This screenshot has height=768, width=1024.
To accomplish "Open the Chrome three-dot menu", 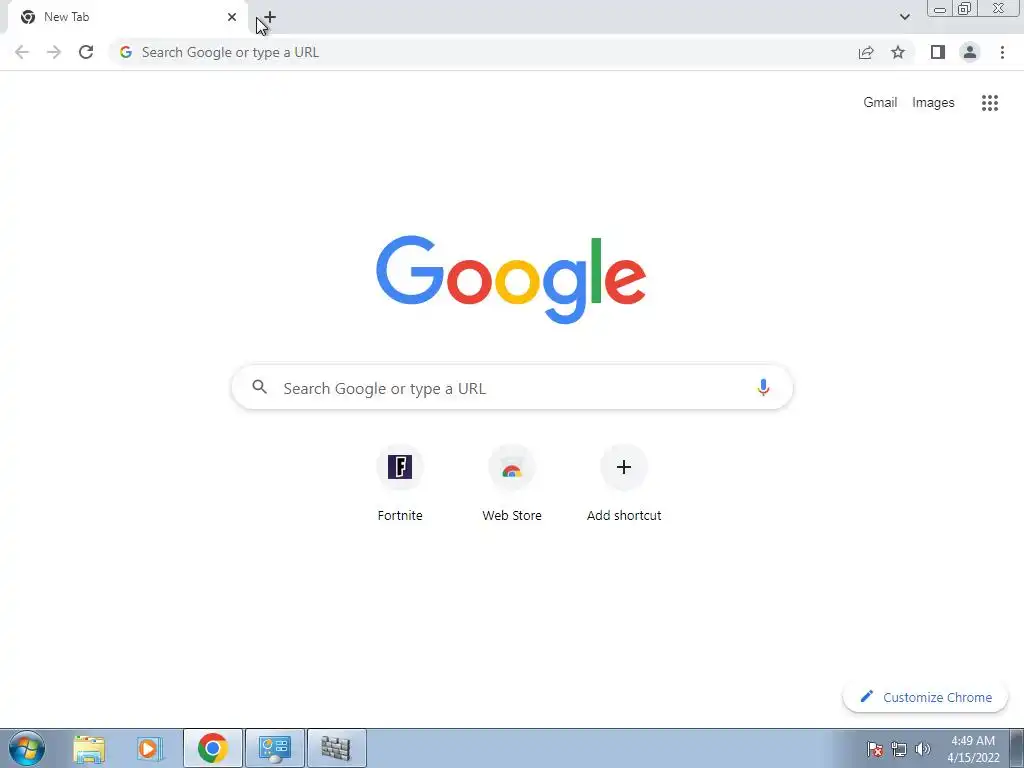I will (1002, 52).
